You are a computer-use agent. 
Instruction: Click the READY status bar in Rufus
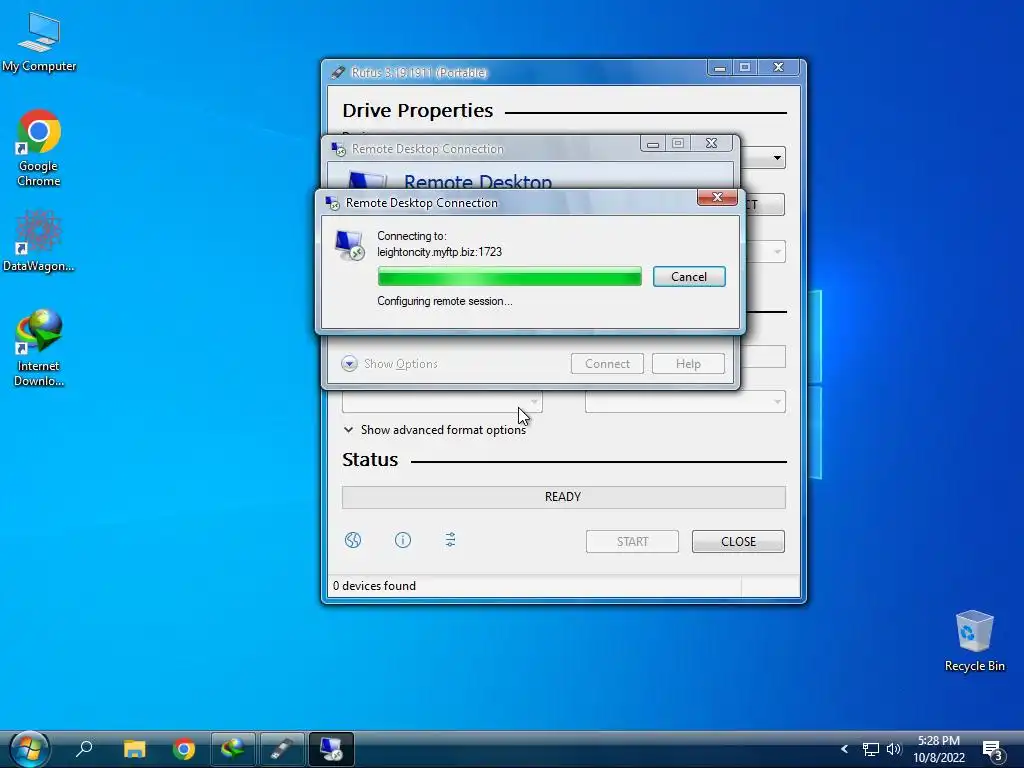[564, 497]
